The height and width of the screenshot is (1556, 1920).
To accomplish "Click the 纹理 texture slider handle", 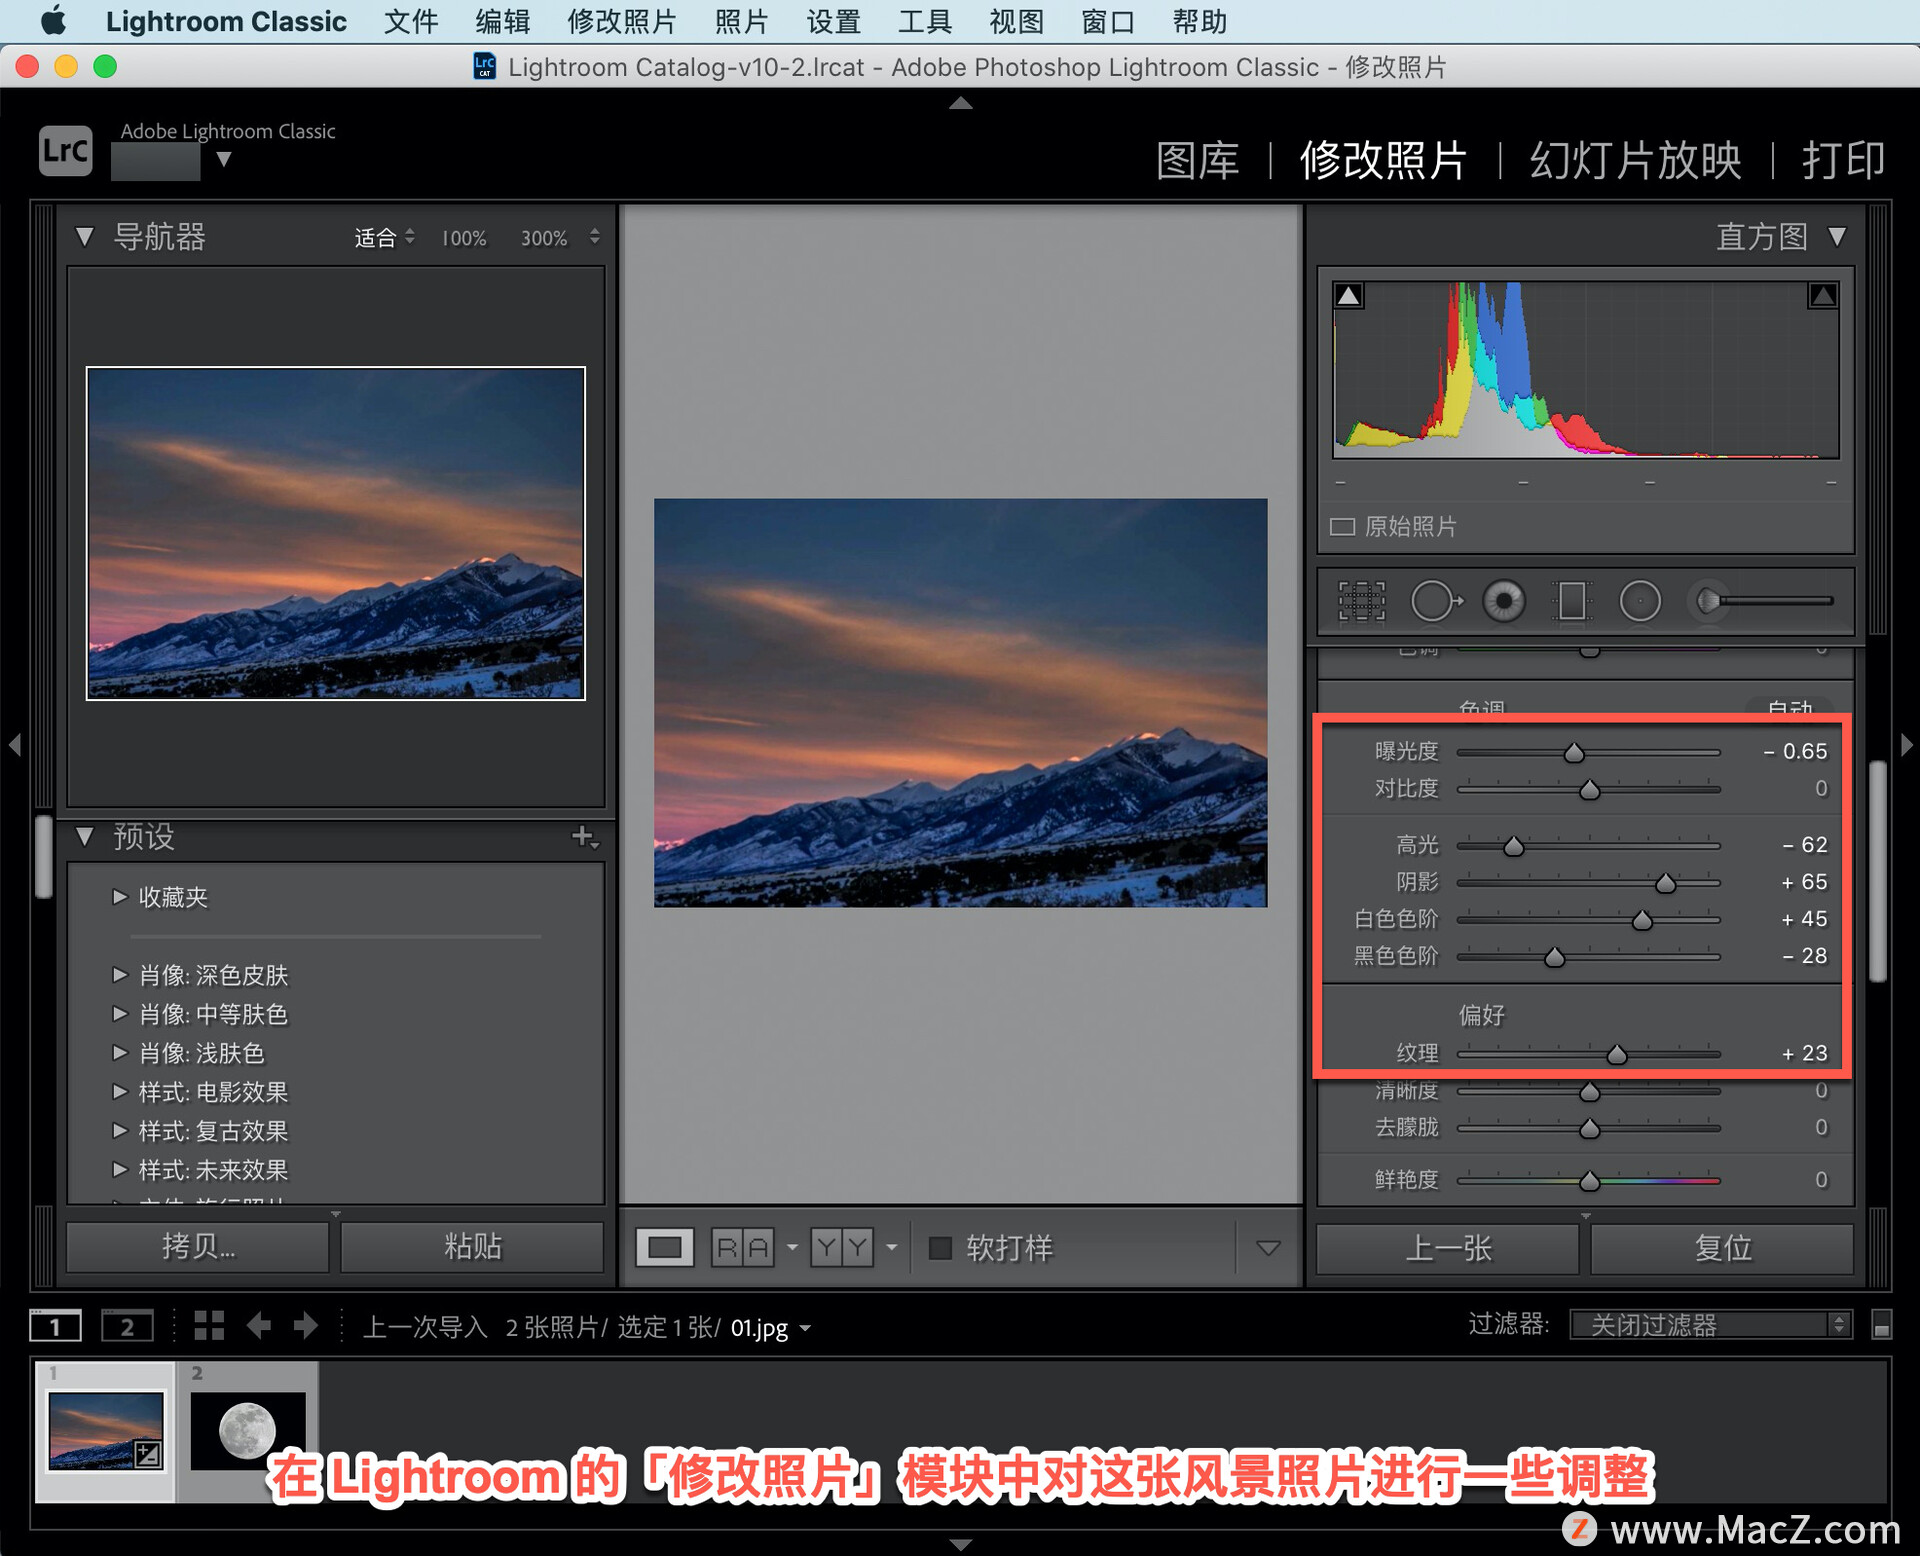I will [1617, 1055].
